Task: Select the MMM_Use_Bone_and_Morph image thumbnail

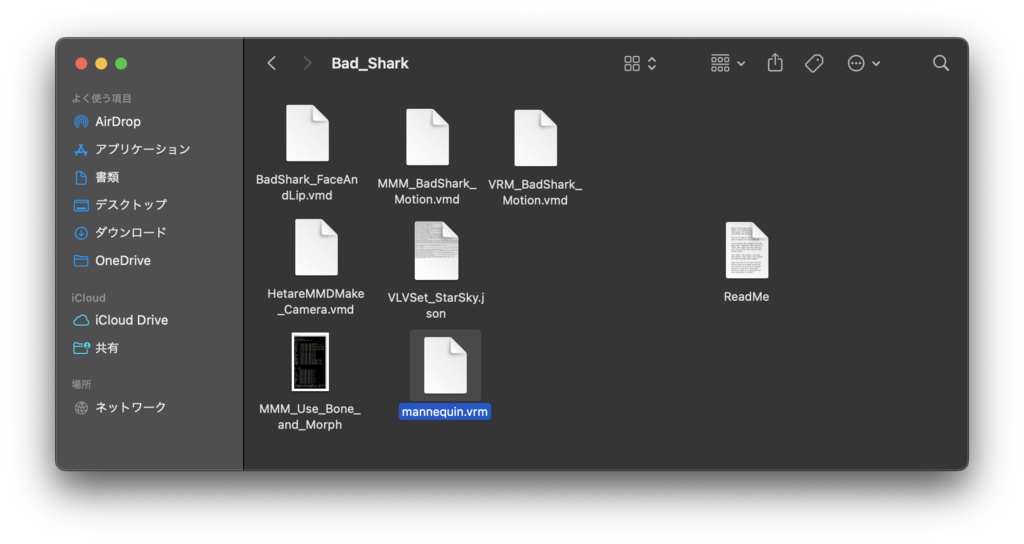Action: (x=310, y=362)
